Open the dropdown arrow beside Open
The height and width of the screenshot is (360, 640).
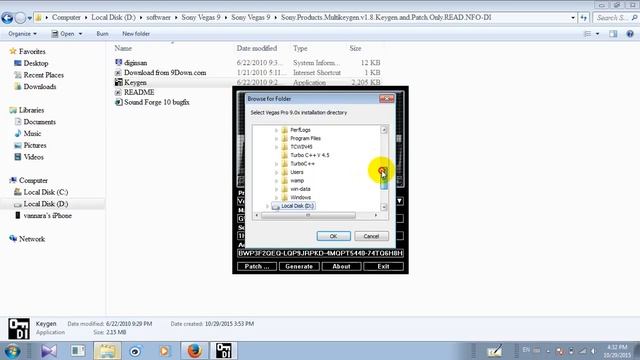click(x=80, y=33)
